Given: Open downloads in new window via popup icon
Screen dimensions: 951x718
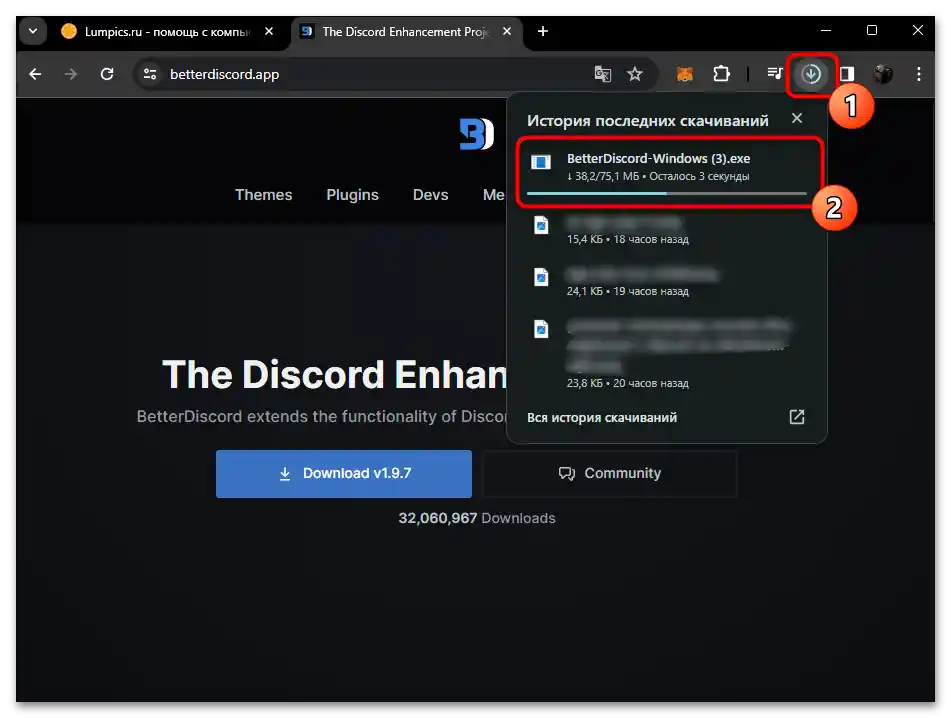Looking at the screenshot, I should [796, 417].
